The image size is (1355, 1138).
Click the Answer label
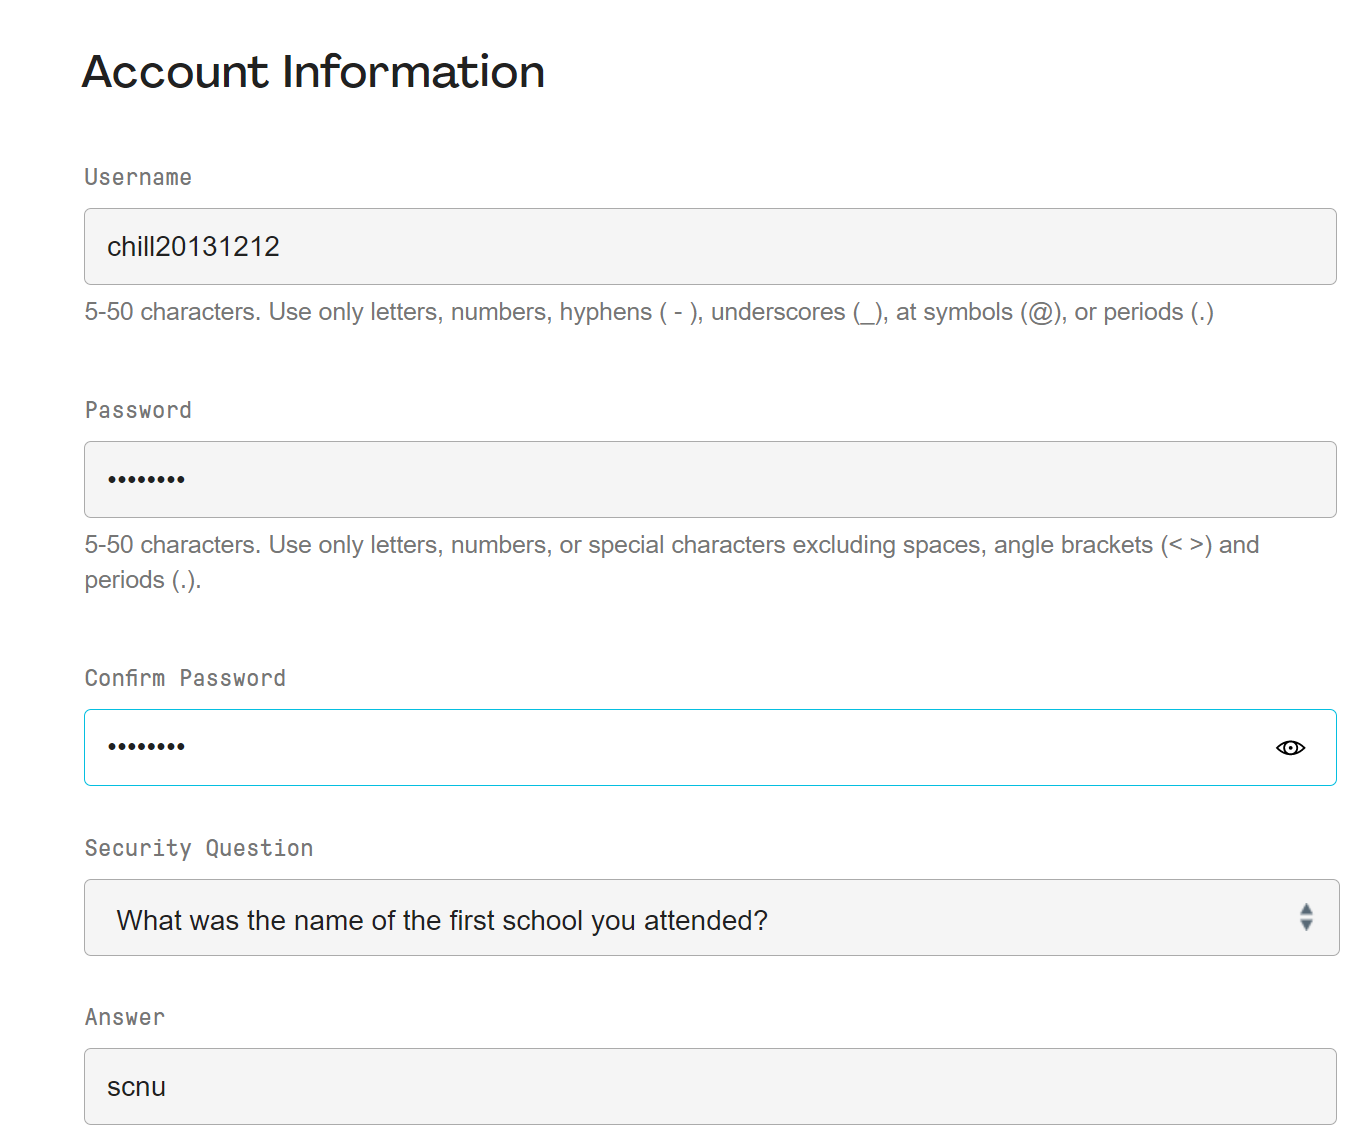click(x=125, y=1017)
